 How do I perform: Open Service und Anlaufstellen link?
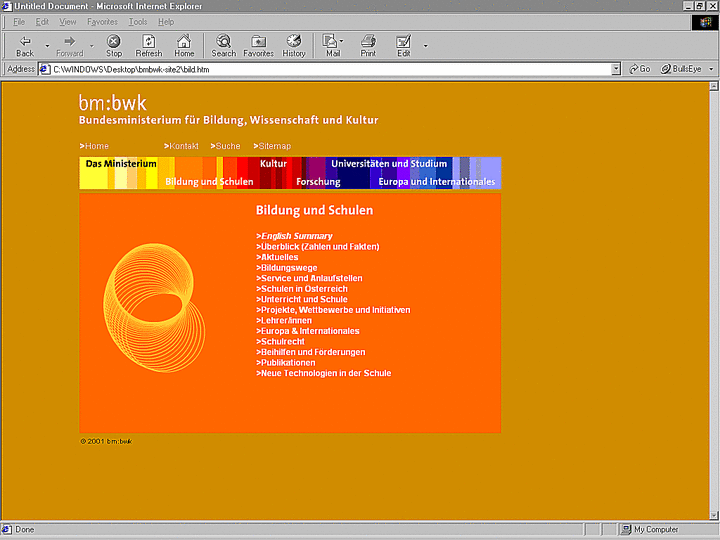tap(309, 278)
